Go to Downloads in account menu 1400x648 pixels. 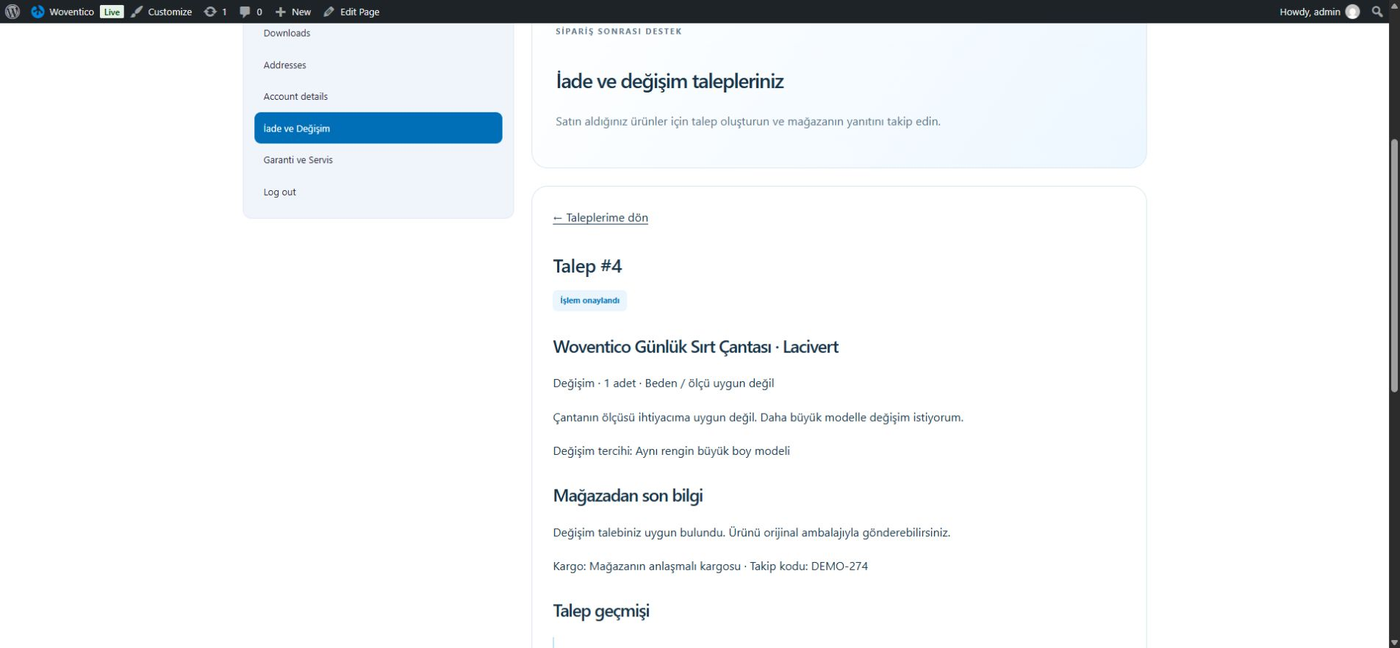(287, 33)
